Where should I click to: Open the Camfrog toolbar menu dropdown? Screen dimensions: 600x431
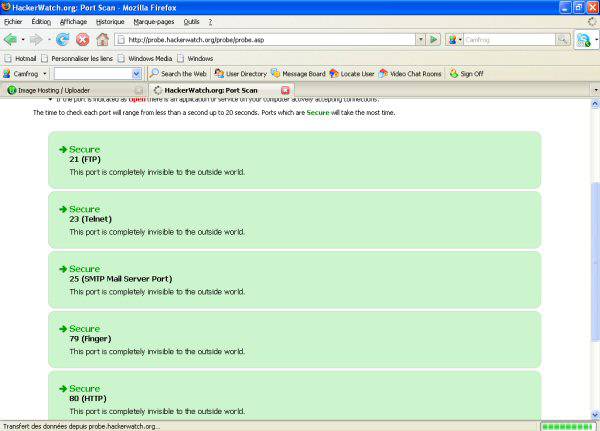[x=45, y=73]
